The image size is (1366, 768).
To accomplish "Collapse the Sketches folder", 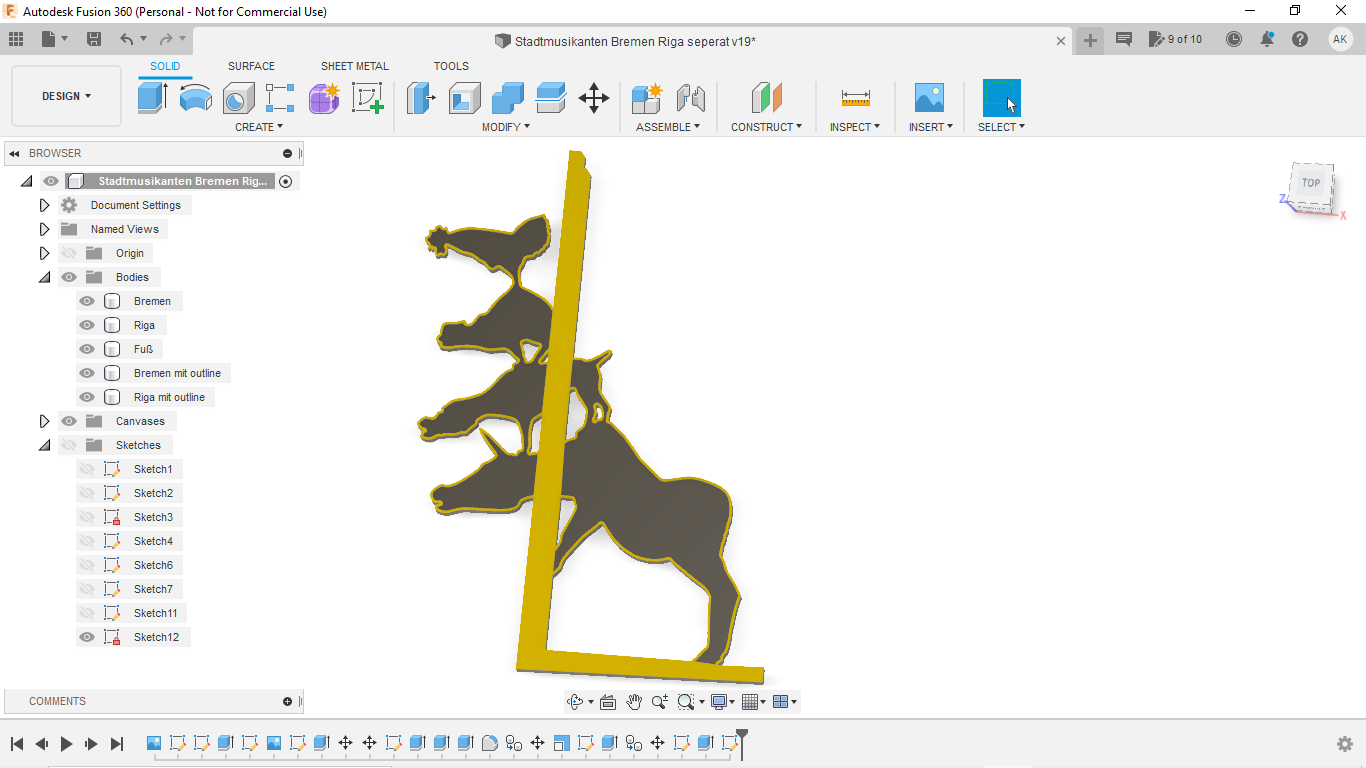I will [44, 445].
